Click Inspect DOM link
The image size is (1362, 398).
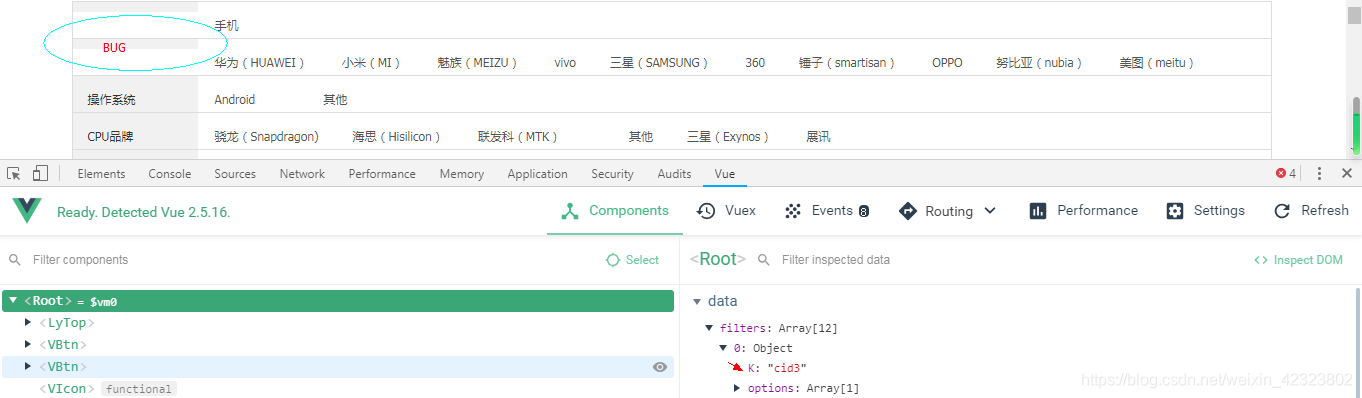coord(1298,260)
